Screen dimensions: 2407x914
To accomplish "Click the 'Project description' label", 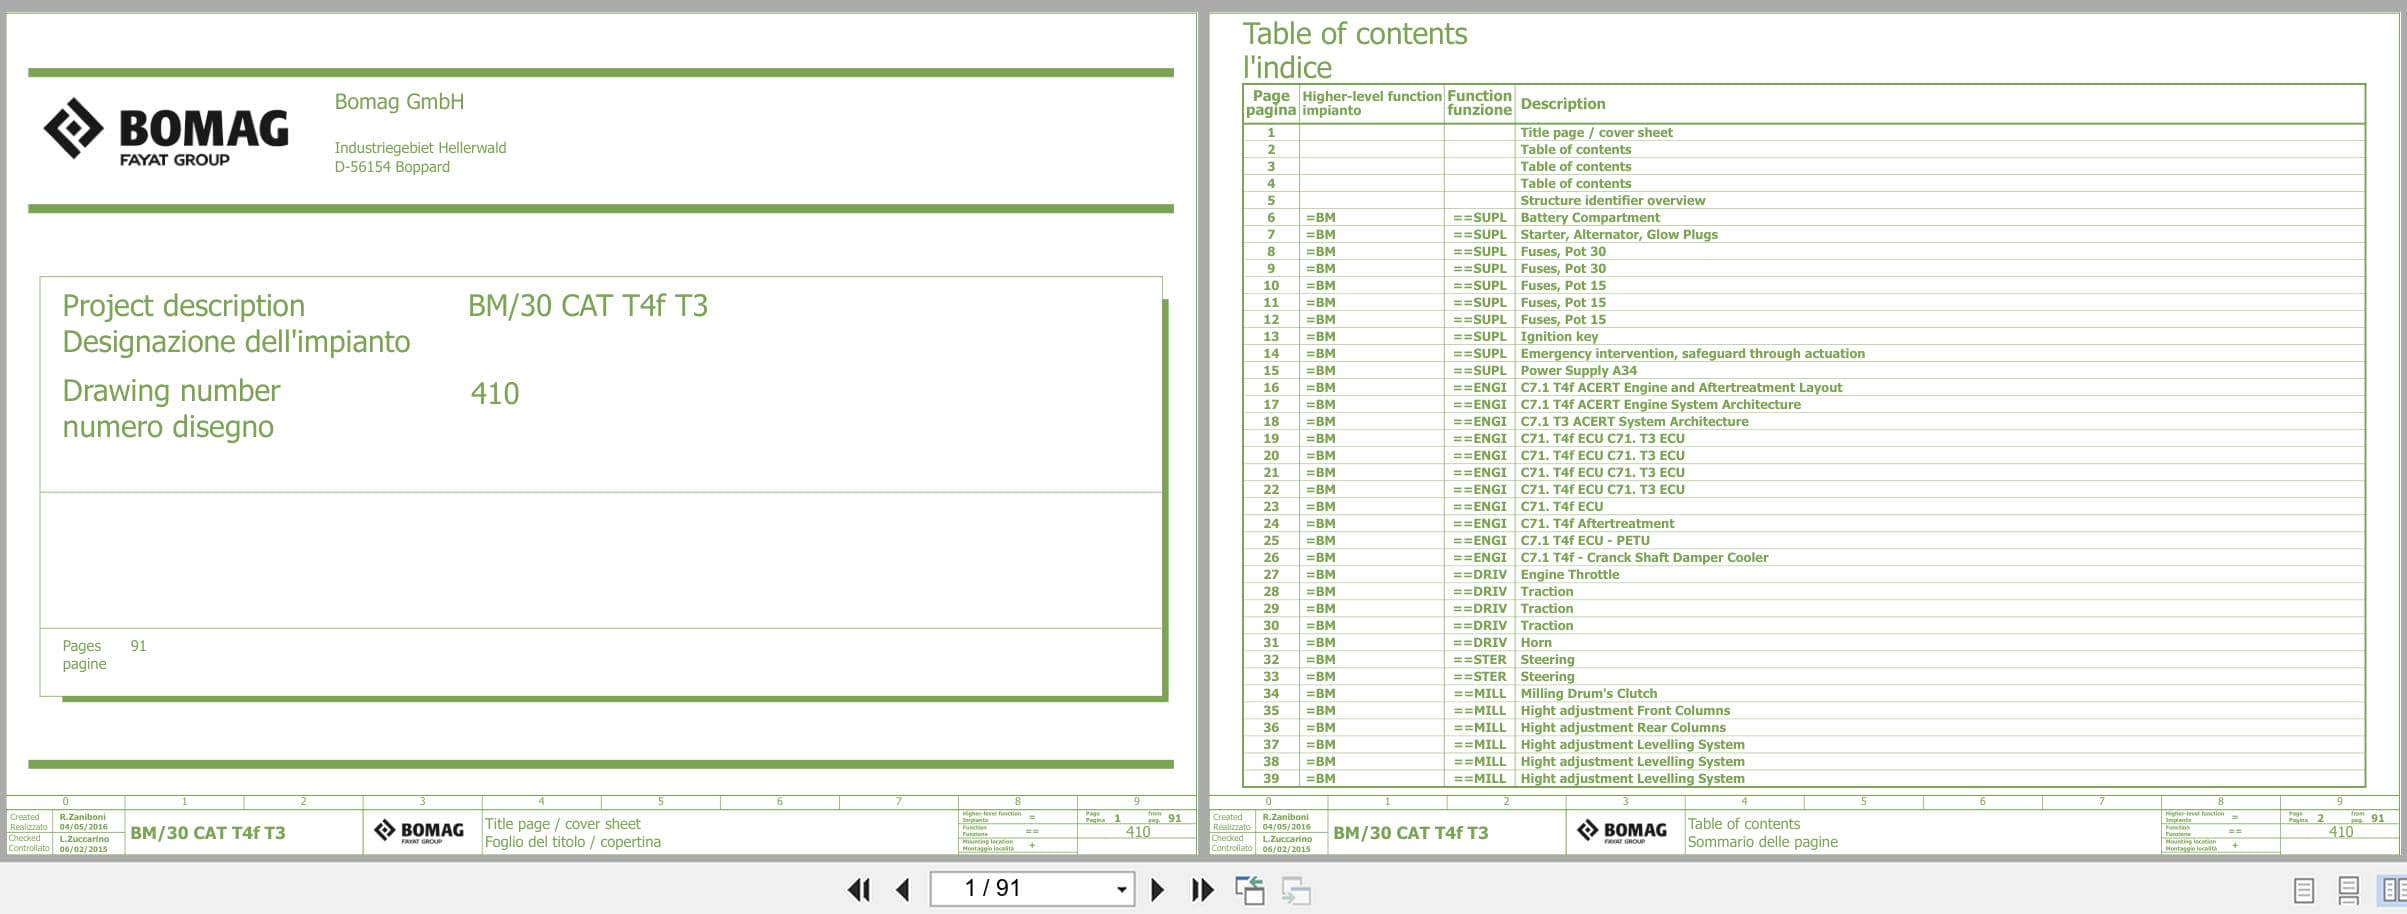I will tap(183, 305).
